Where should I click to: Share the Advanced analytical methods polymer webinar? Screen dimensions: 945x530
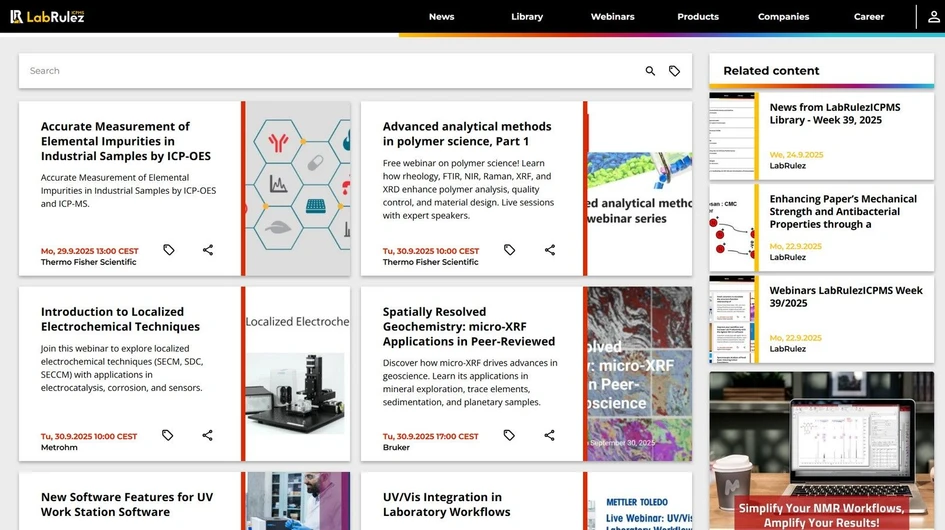(549, 250)
